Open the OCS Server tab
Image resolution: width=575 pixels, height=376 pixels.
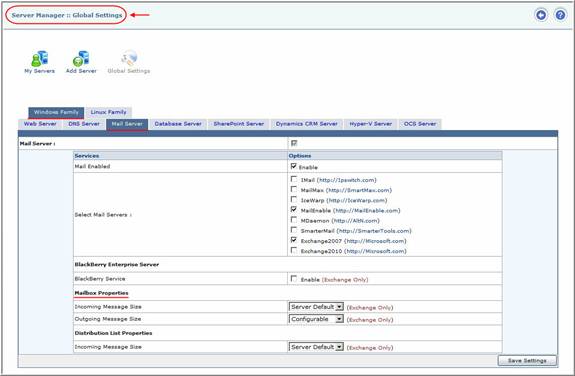[420, 124]
